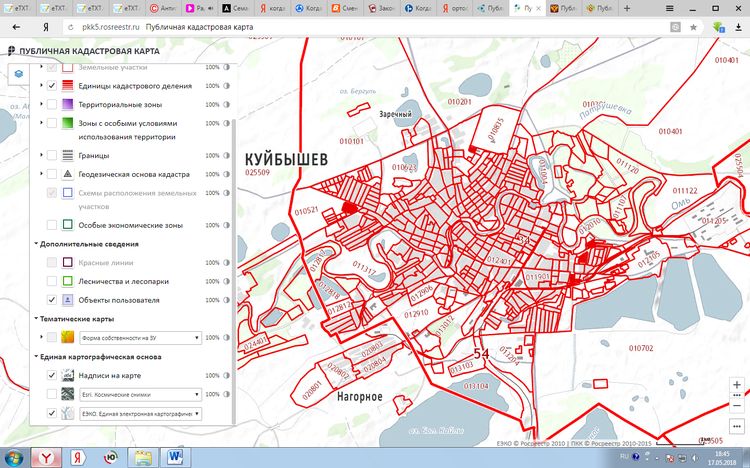Zoom out the map with minus button
The height and width of the screenshot is (468, 750).
click(x=737, y=406)
